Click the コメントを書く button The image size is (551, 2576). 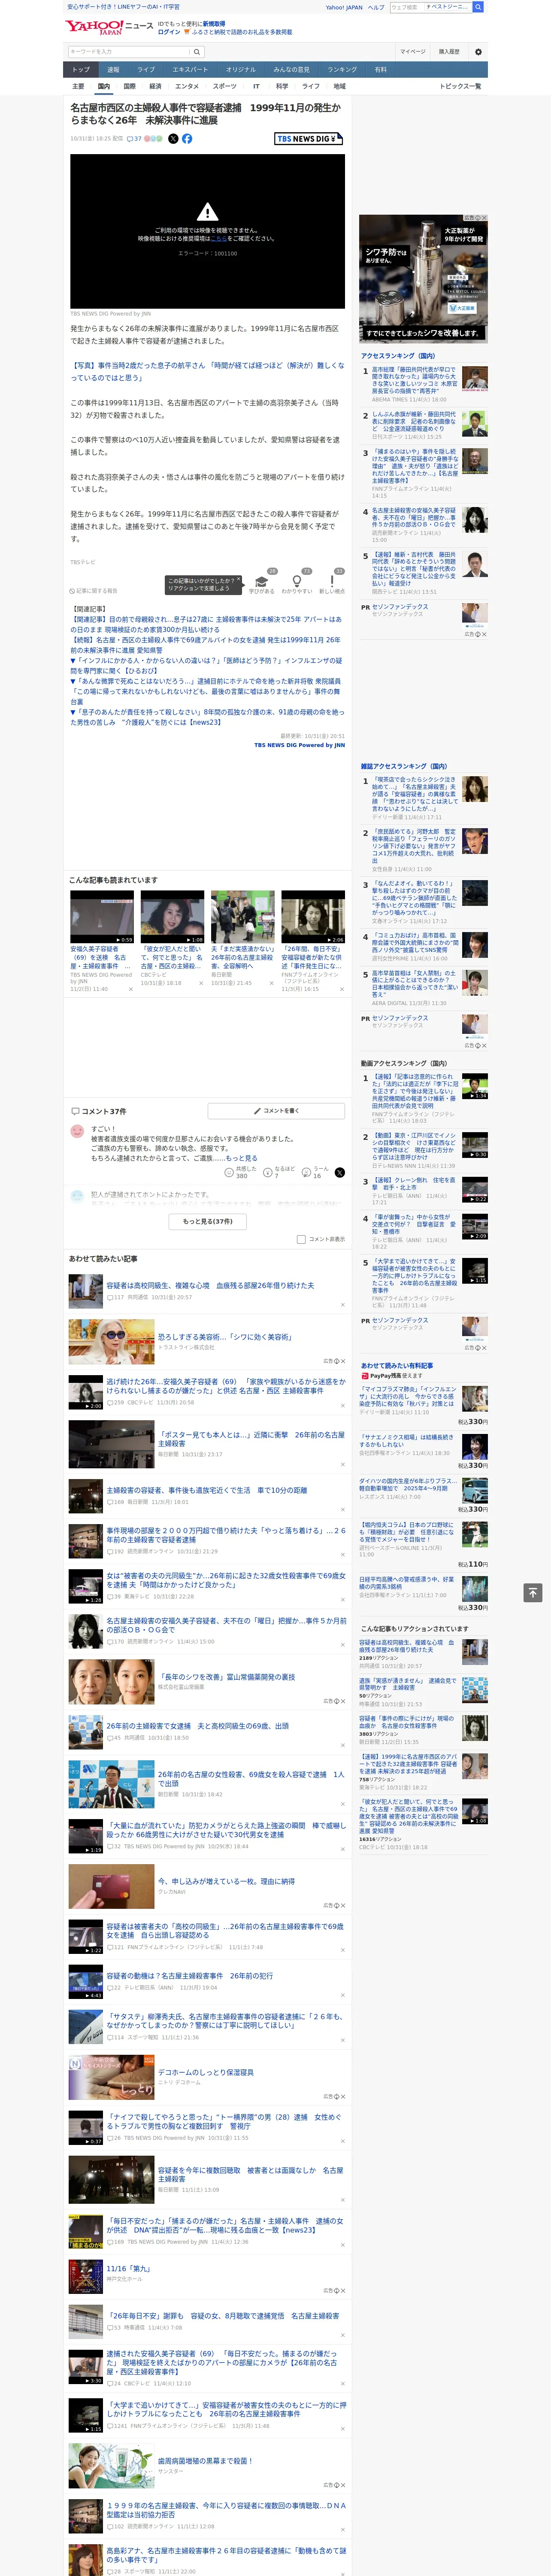[x=276, y=1111]
